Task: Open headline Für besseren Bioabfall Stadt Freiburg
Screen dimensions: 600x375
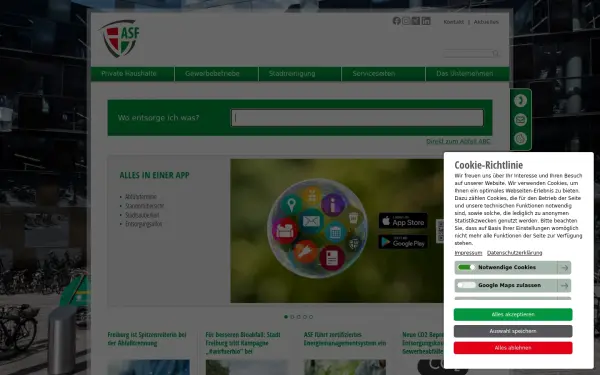Action: pyautogui.click(x=243, y=343)
